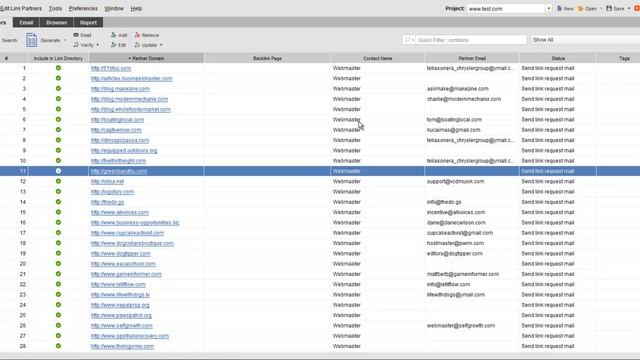This screenshot has width=640, height=360.
Task: Click the Remove partner button
Action: (147, 35)
